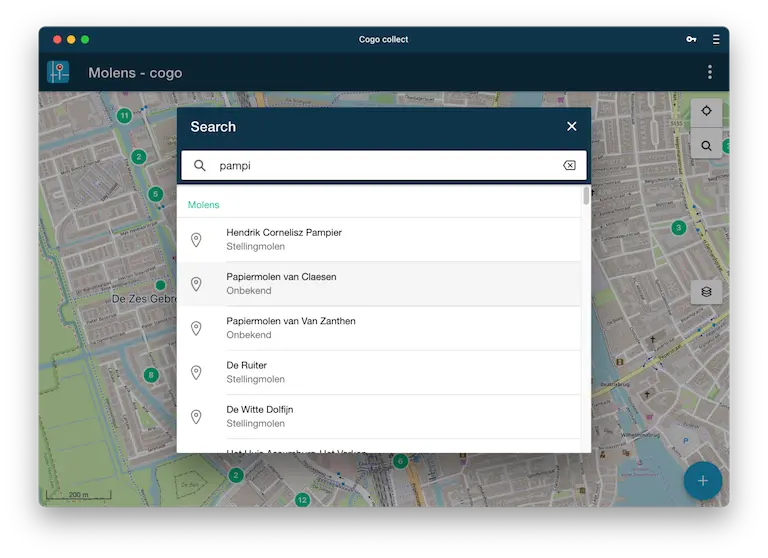
Task: Click the search field containing 'pampi'
Action: point(384,166)
